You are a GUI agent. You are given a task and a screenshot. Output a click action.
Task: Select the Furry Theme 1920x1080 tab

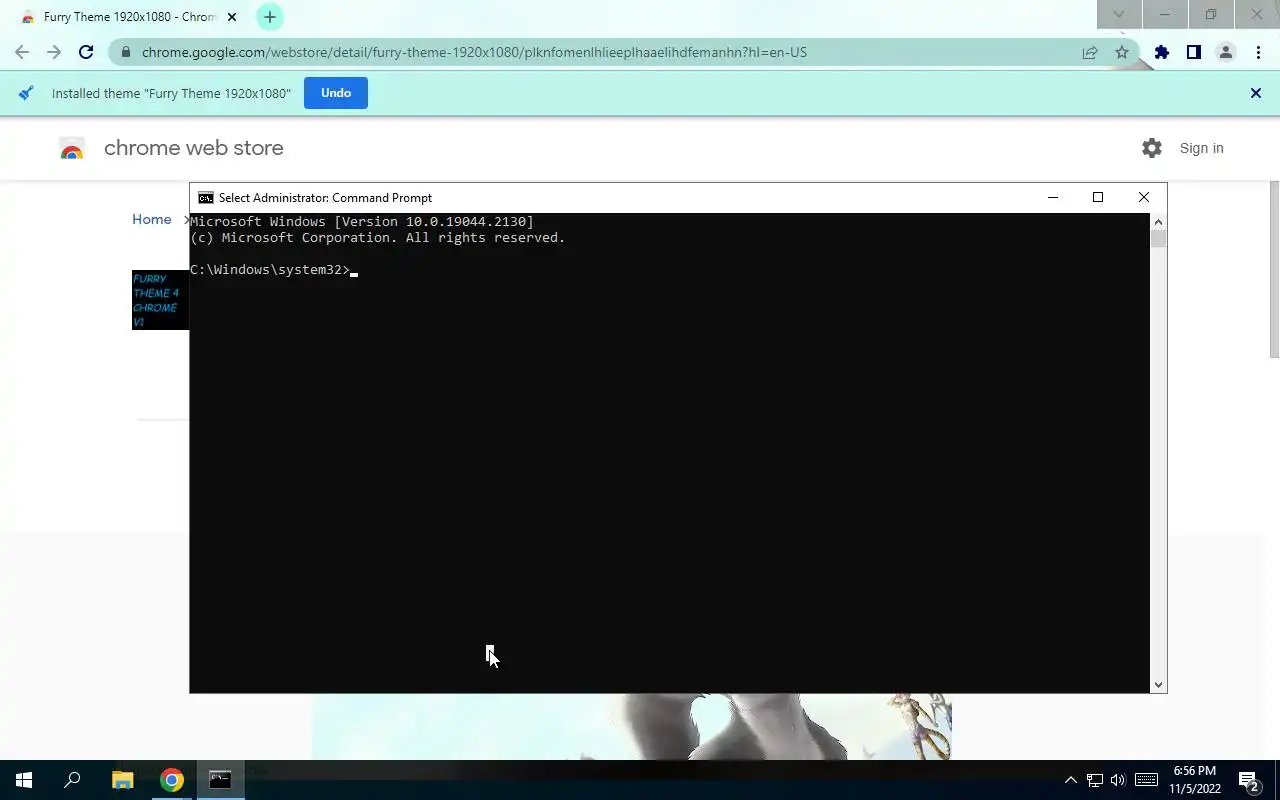[x=129, y=17]
